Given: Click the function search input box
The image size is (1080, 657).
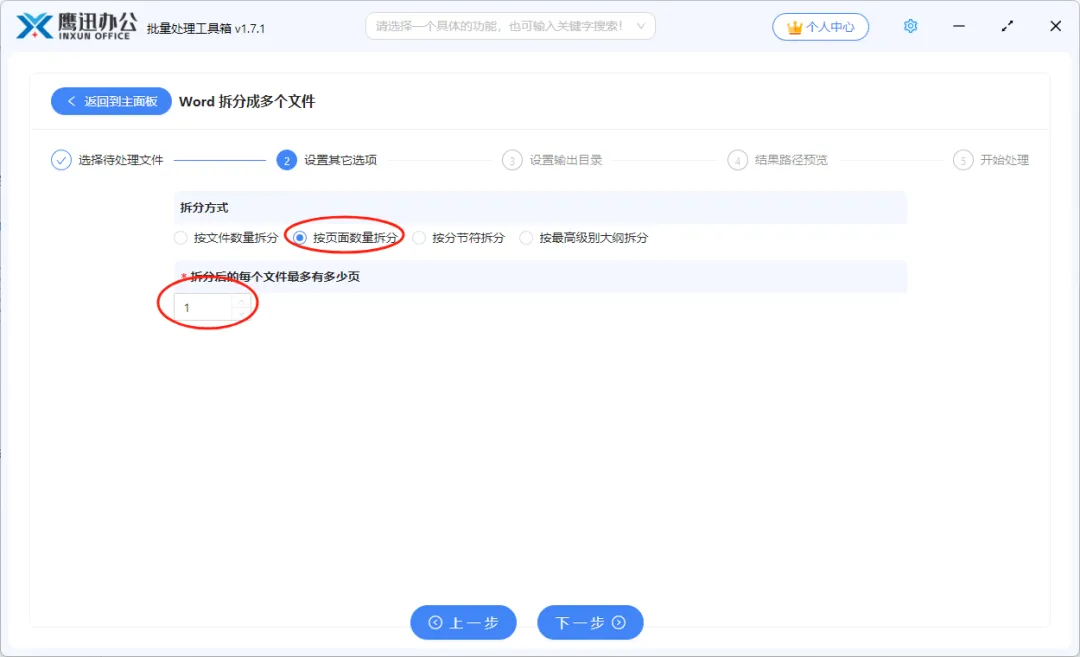Looking at the screenshot, I should 510,26.
